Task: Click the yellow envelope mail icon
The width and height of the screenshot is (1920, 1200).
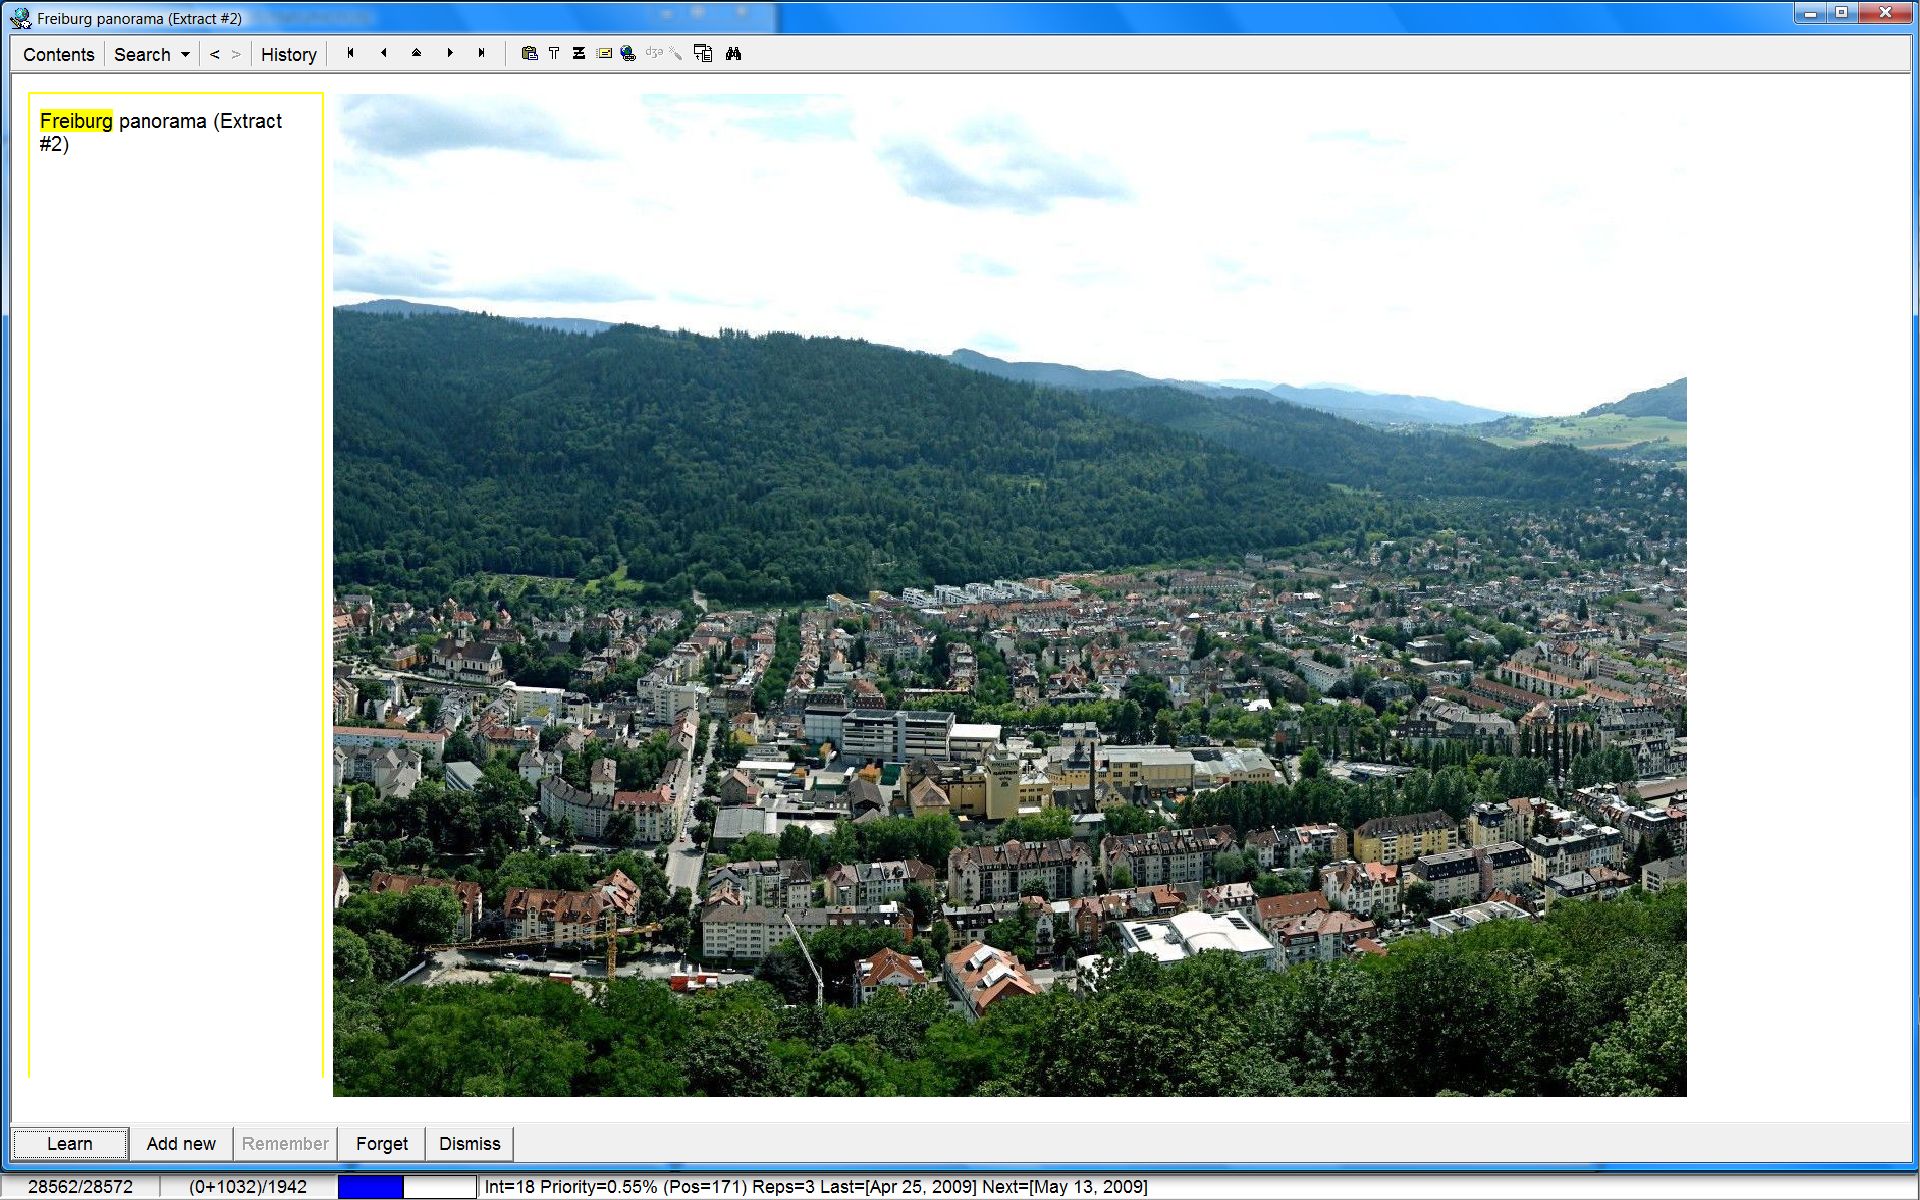Action: coord(604,54)
